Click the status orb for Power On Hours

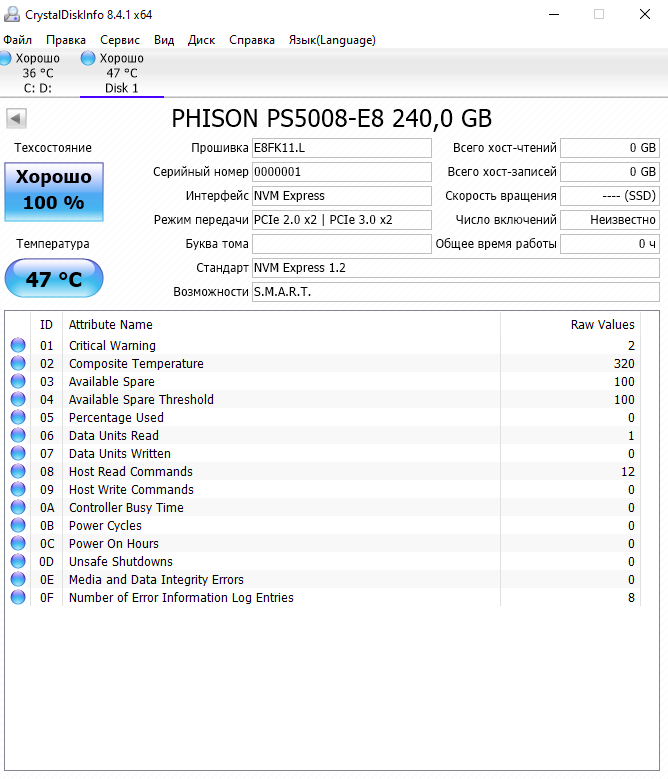[18, 543]
